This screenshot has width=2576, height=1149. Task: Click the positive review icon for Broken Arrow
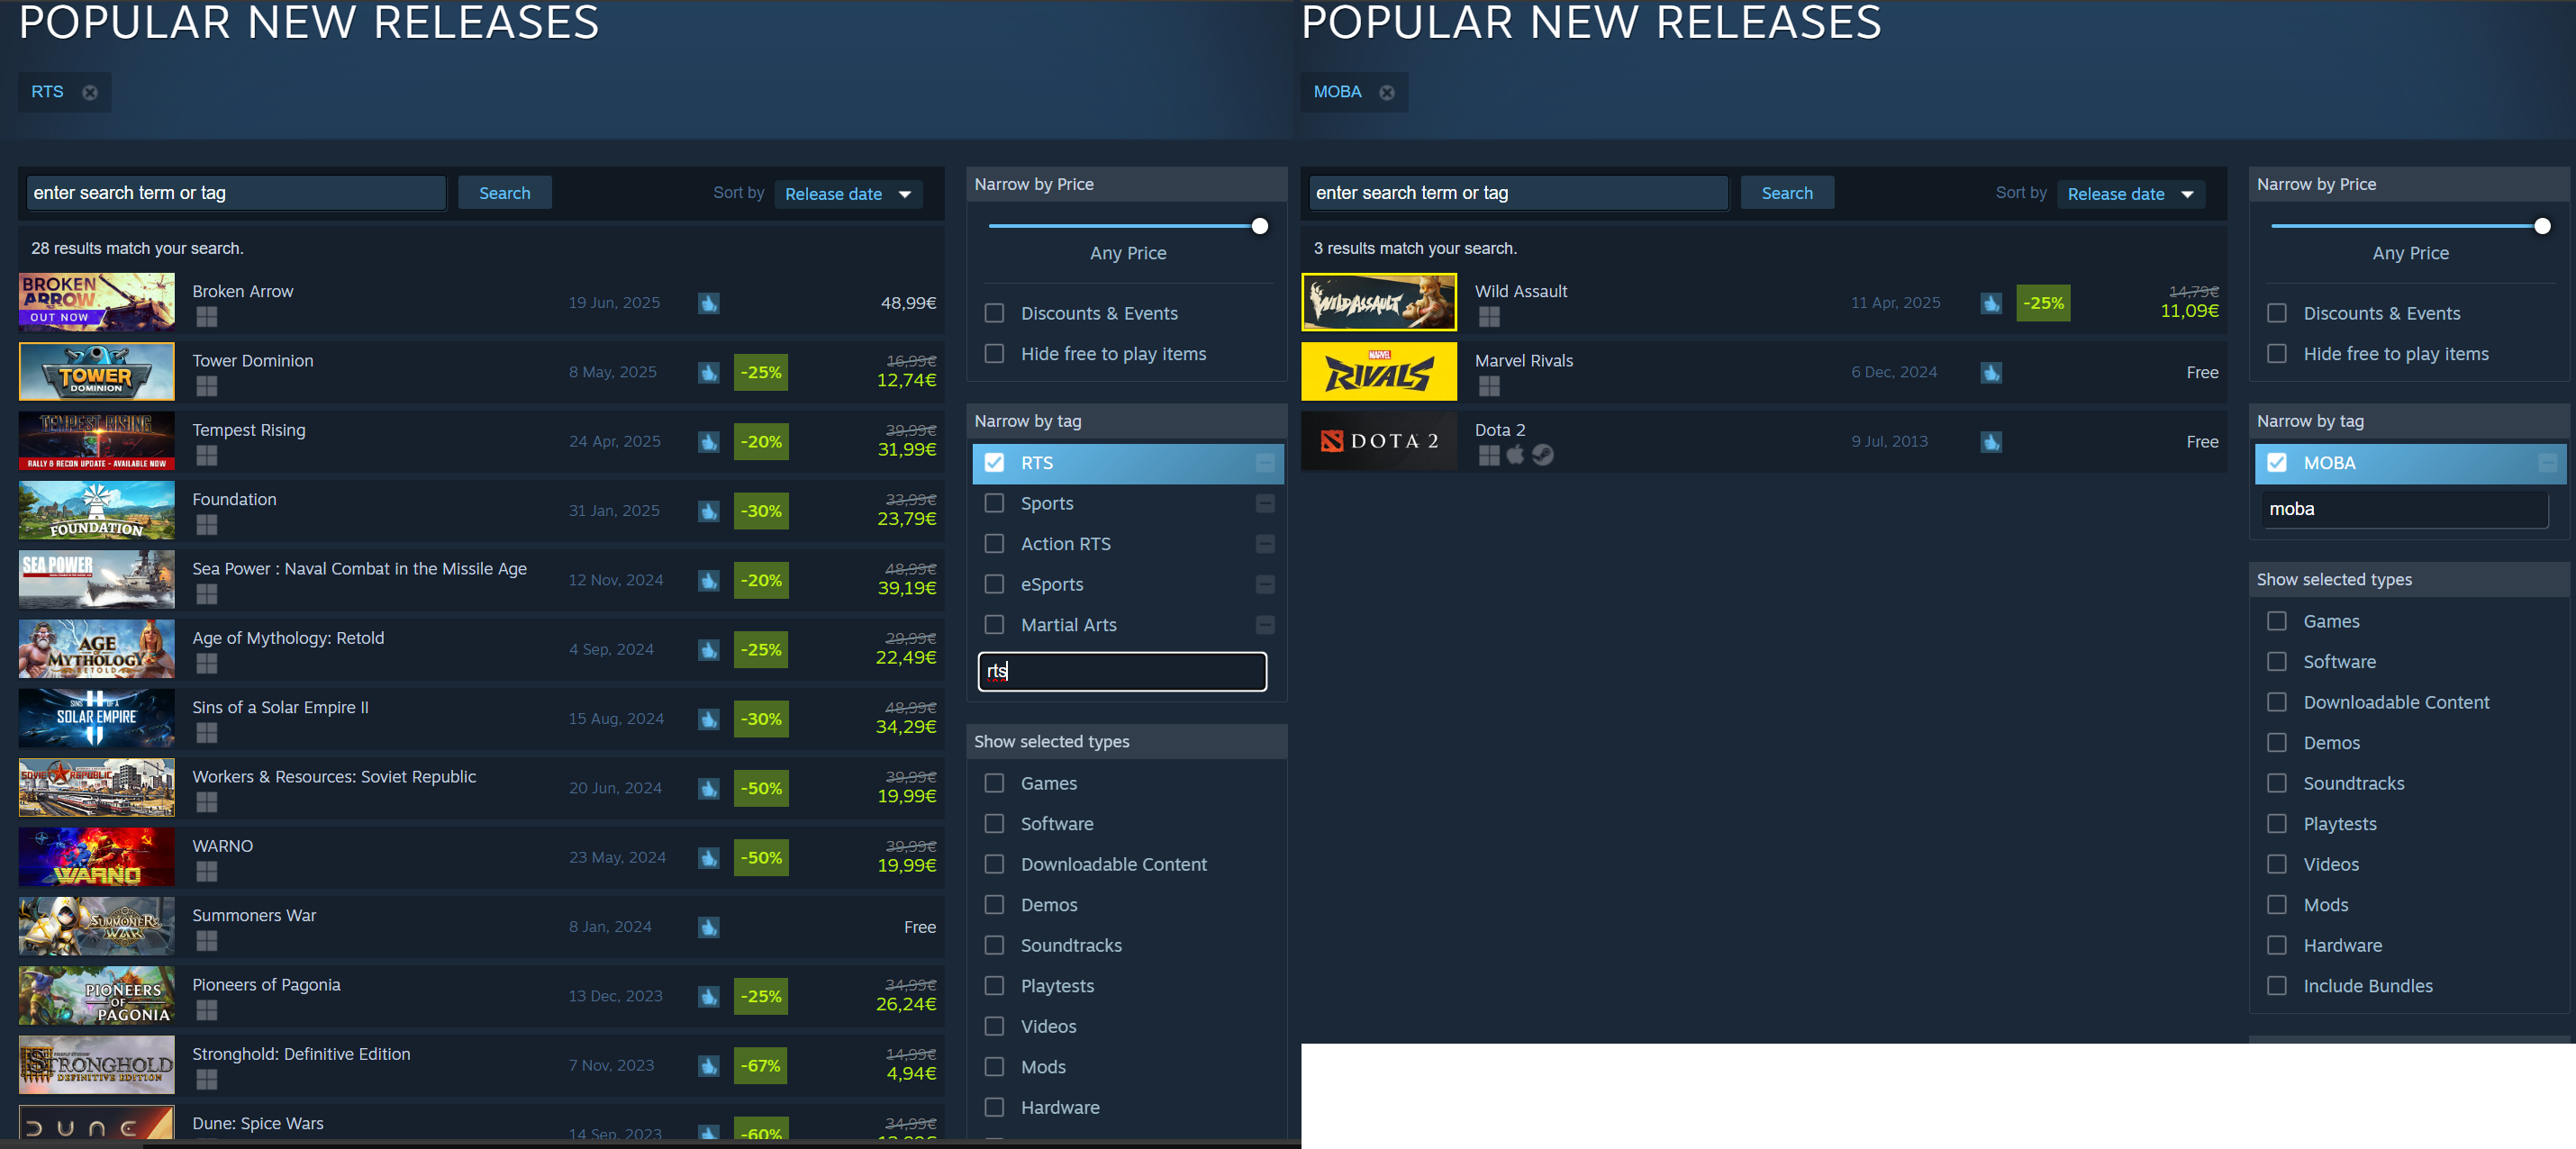[x=709, y=303]
